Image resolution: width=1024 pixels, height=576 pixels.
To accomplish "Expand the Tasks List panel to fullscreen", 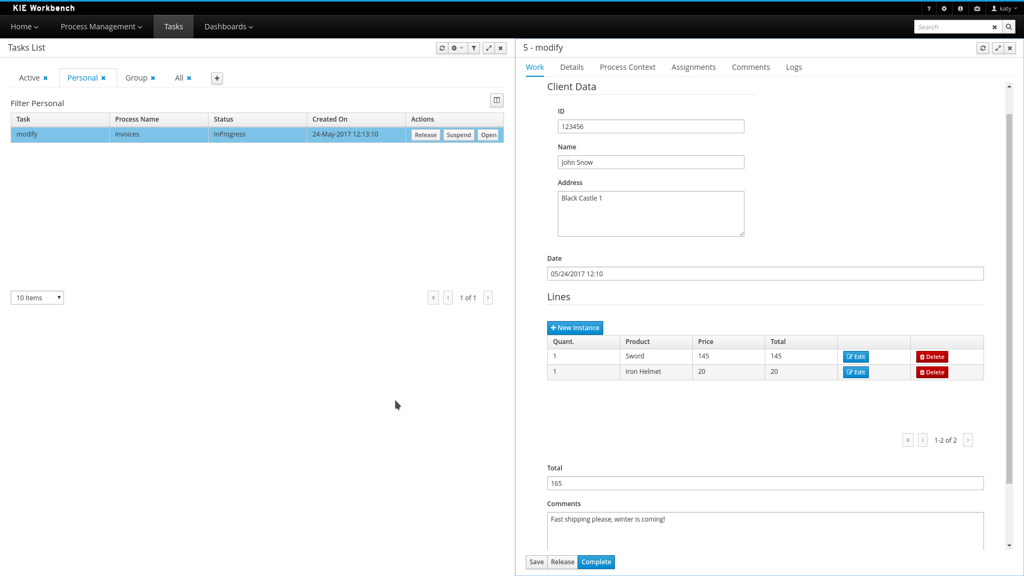I will tap(488, 48).
